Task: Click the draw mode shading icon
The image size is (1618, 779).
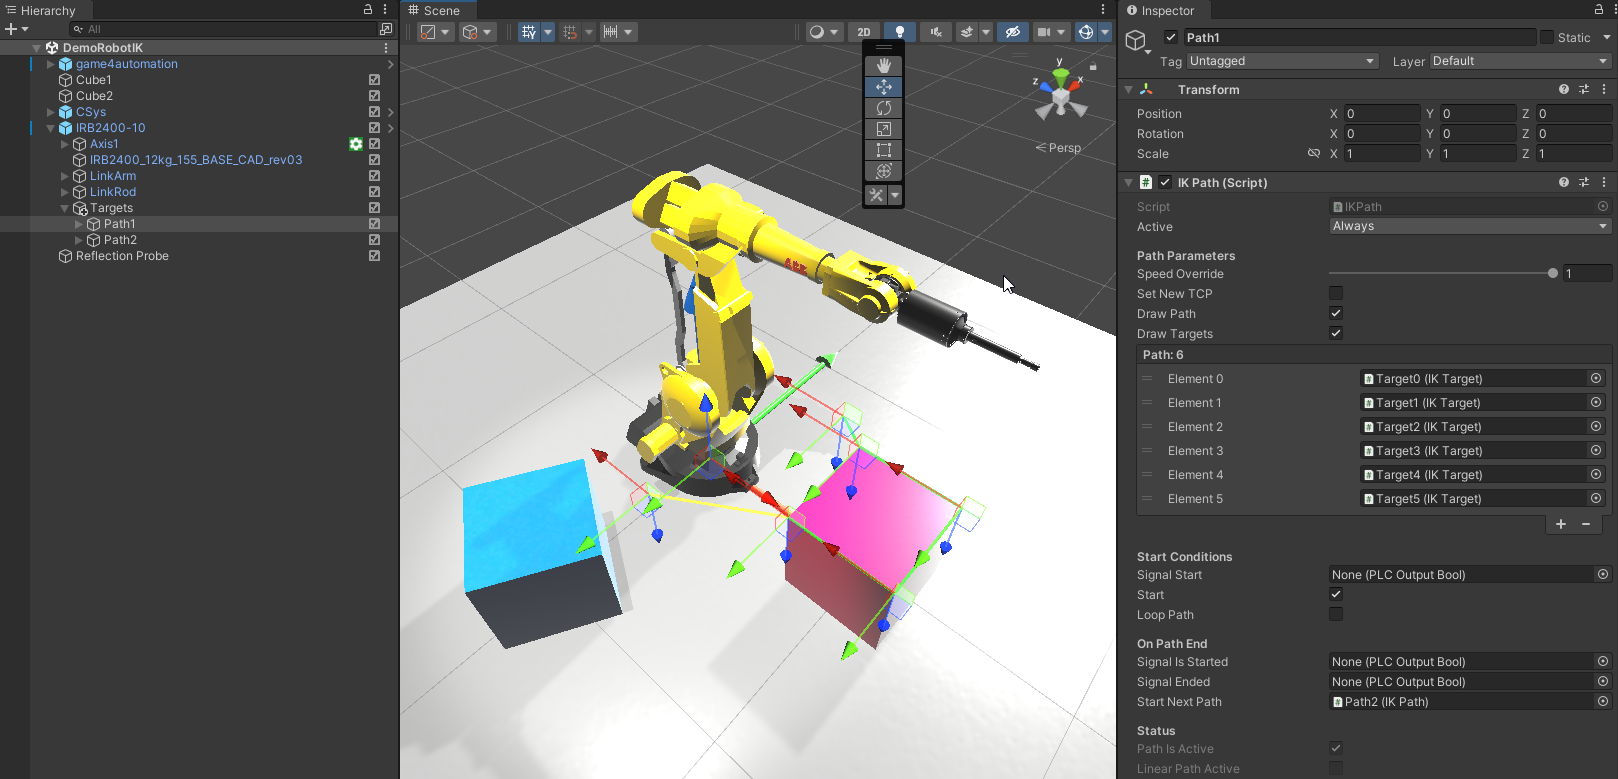Action: coord(817,32)
